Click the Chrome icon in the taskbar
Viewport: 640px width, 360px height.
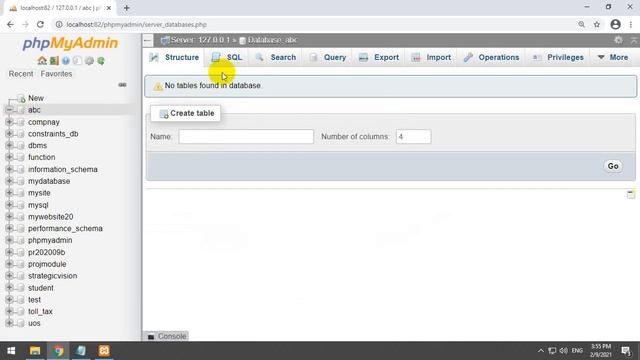coord(58,351)
